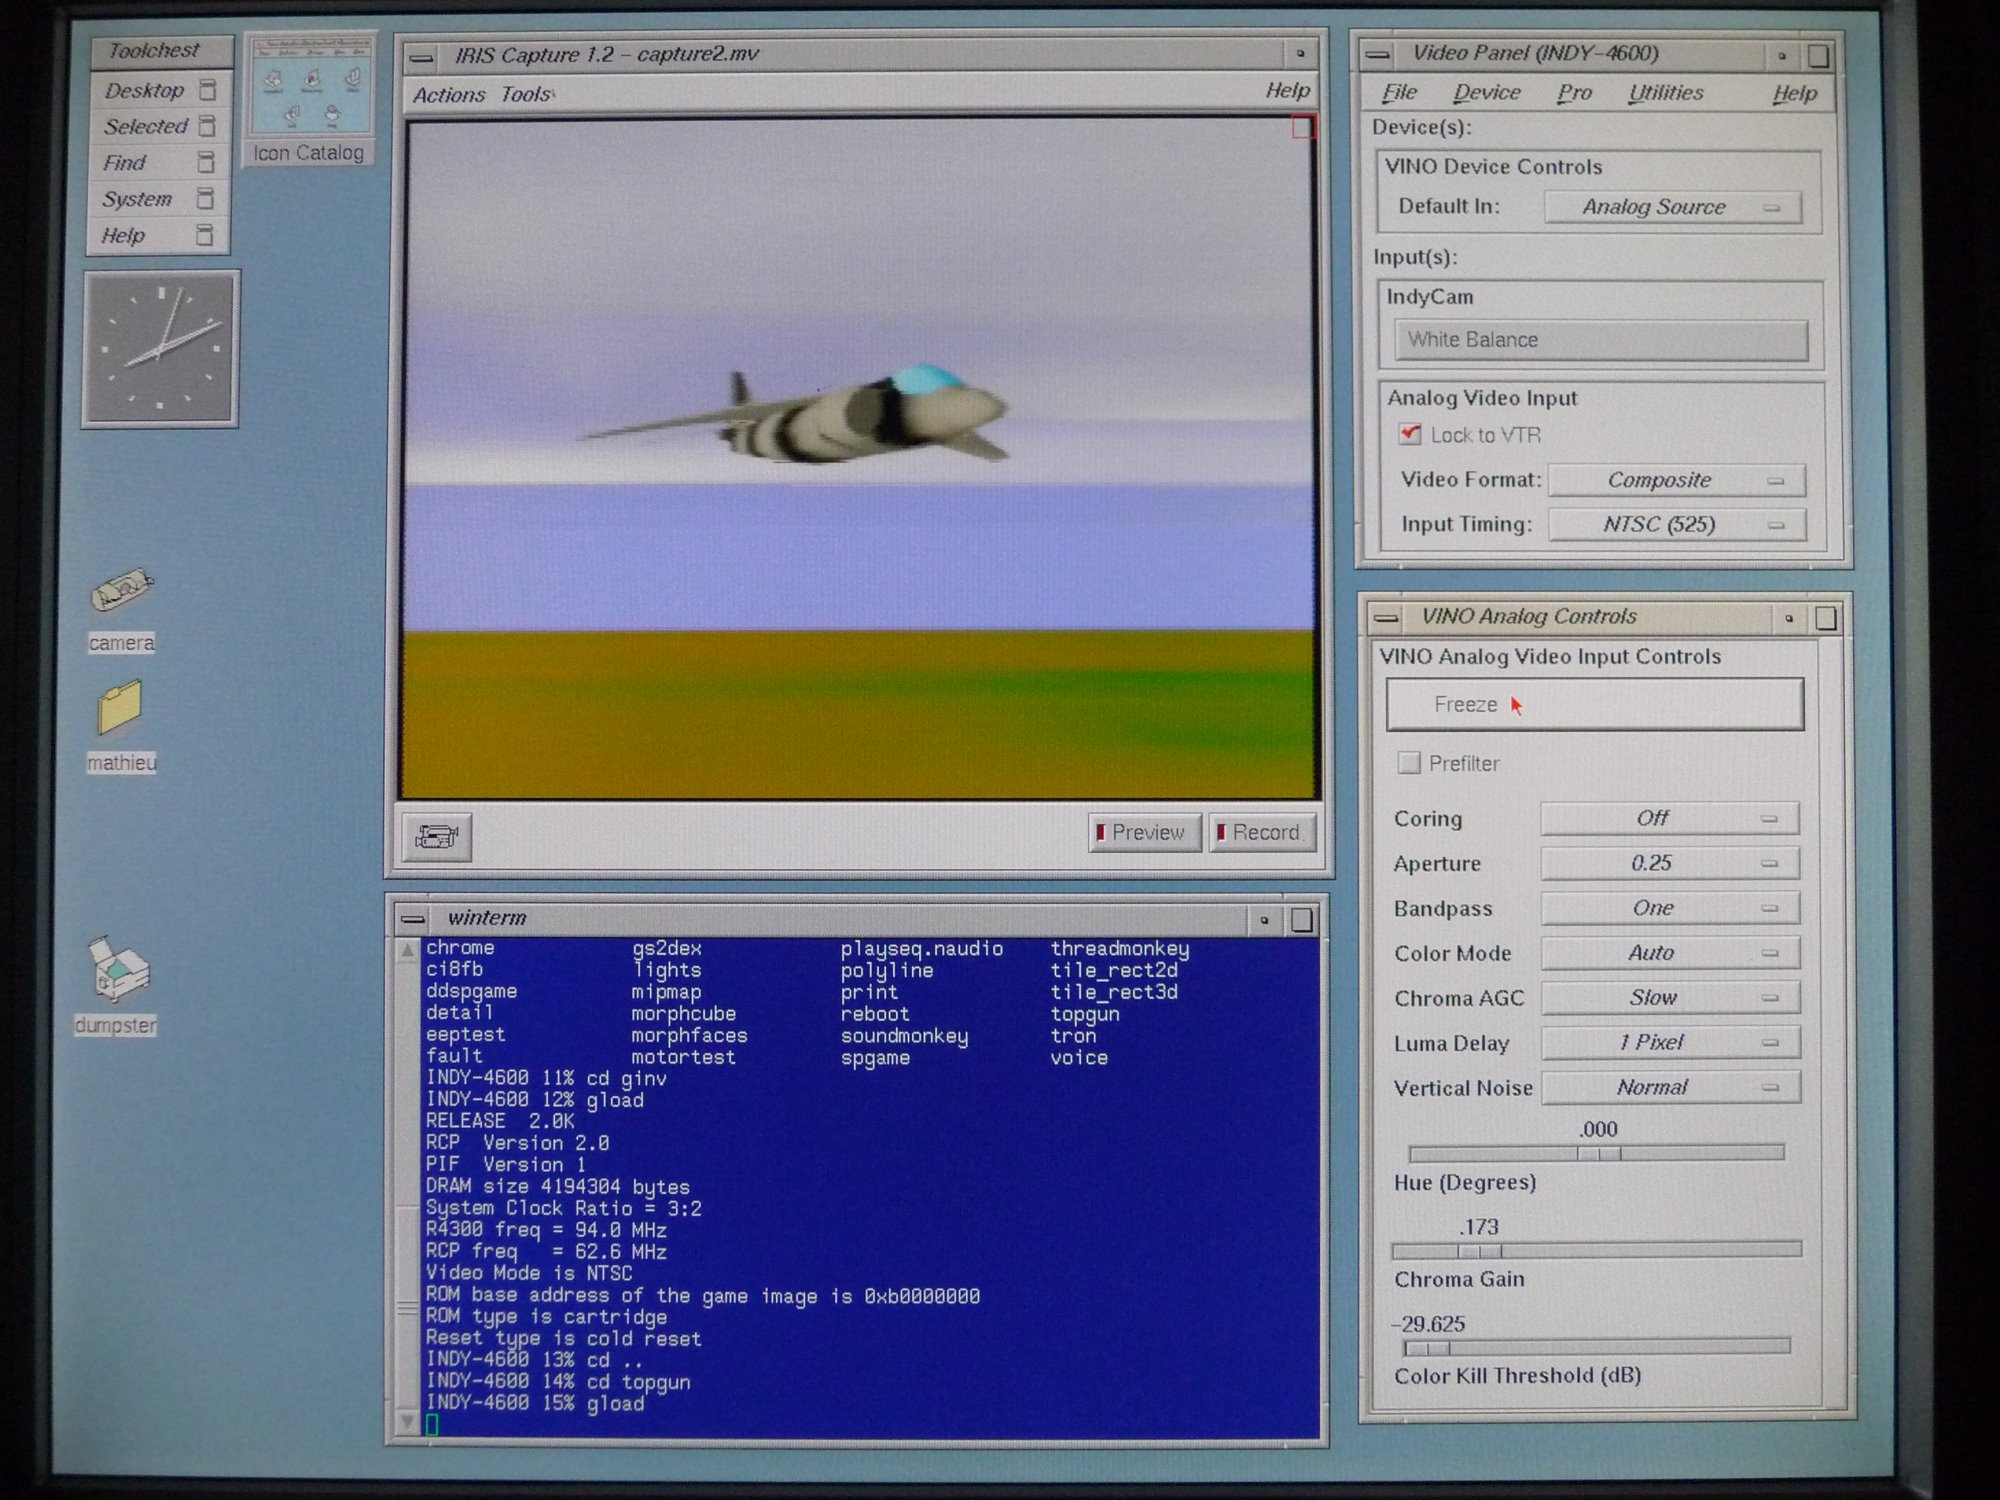Image resolution: width=2000 pixels, height=1500 pixels.
Task: Open the VINO Analog Controls window menu button
Action: (x=1386, y=618)
